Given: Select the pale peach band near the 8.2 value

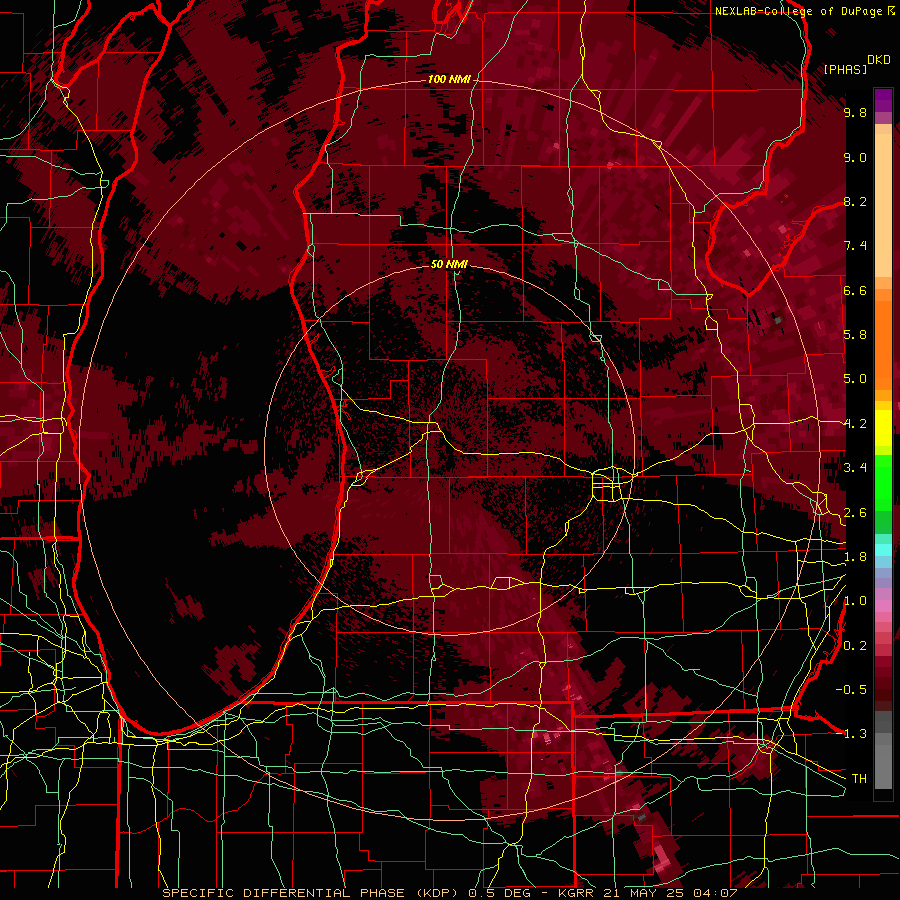Looking at the screenshot, I should (883, 207).
